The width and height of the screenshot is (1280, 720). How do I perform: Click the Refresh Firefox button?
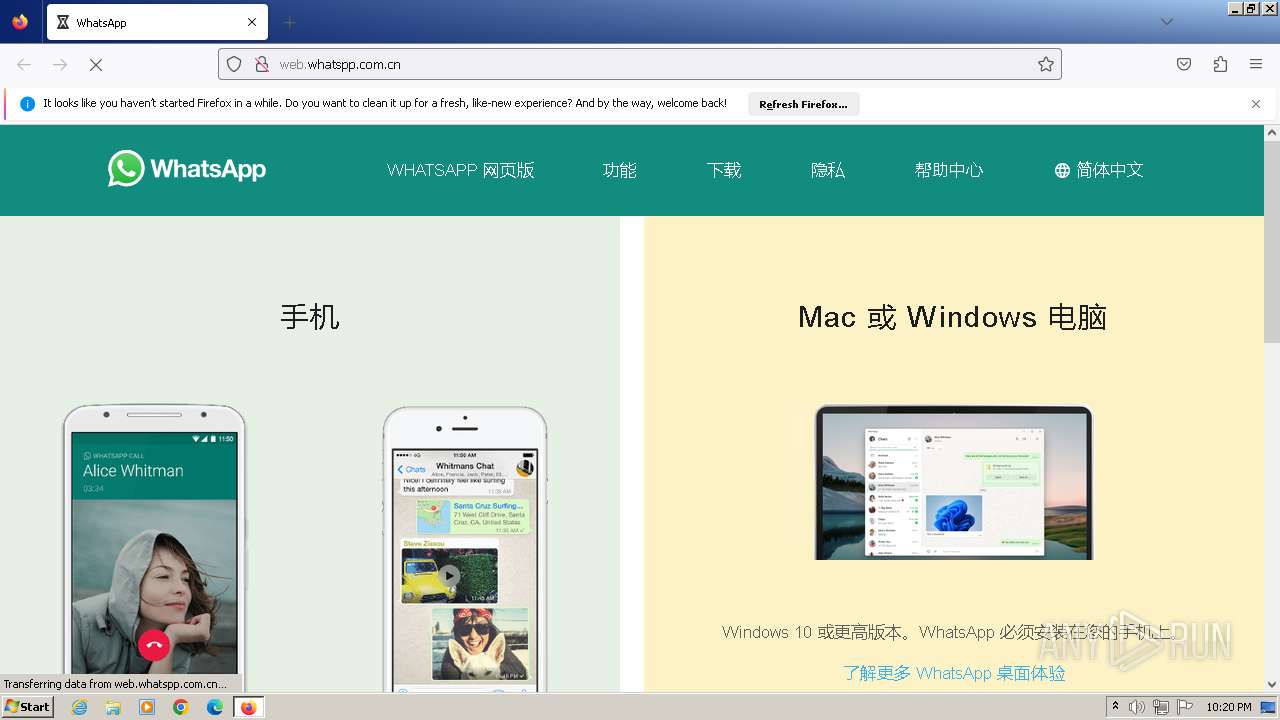click(x=803, y=104)
